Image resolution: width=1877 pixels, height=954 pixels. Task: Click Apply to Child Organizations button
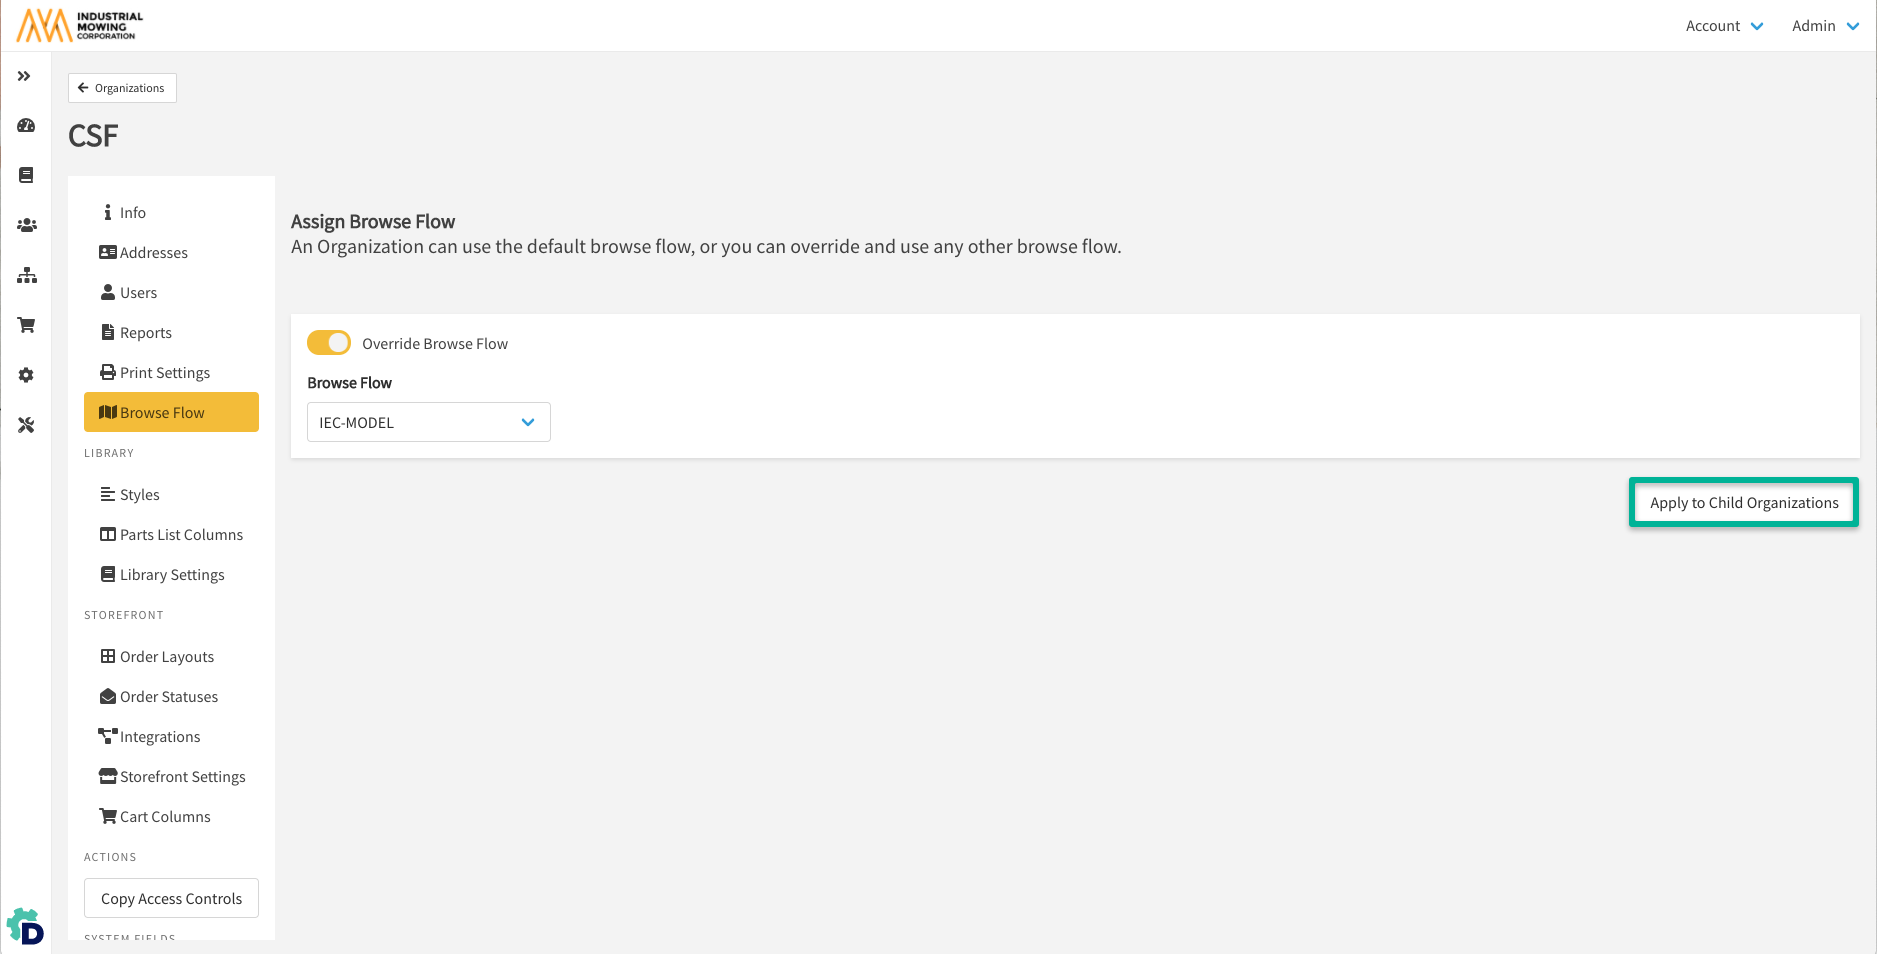point(1743,503)
